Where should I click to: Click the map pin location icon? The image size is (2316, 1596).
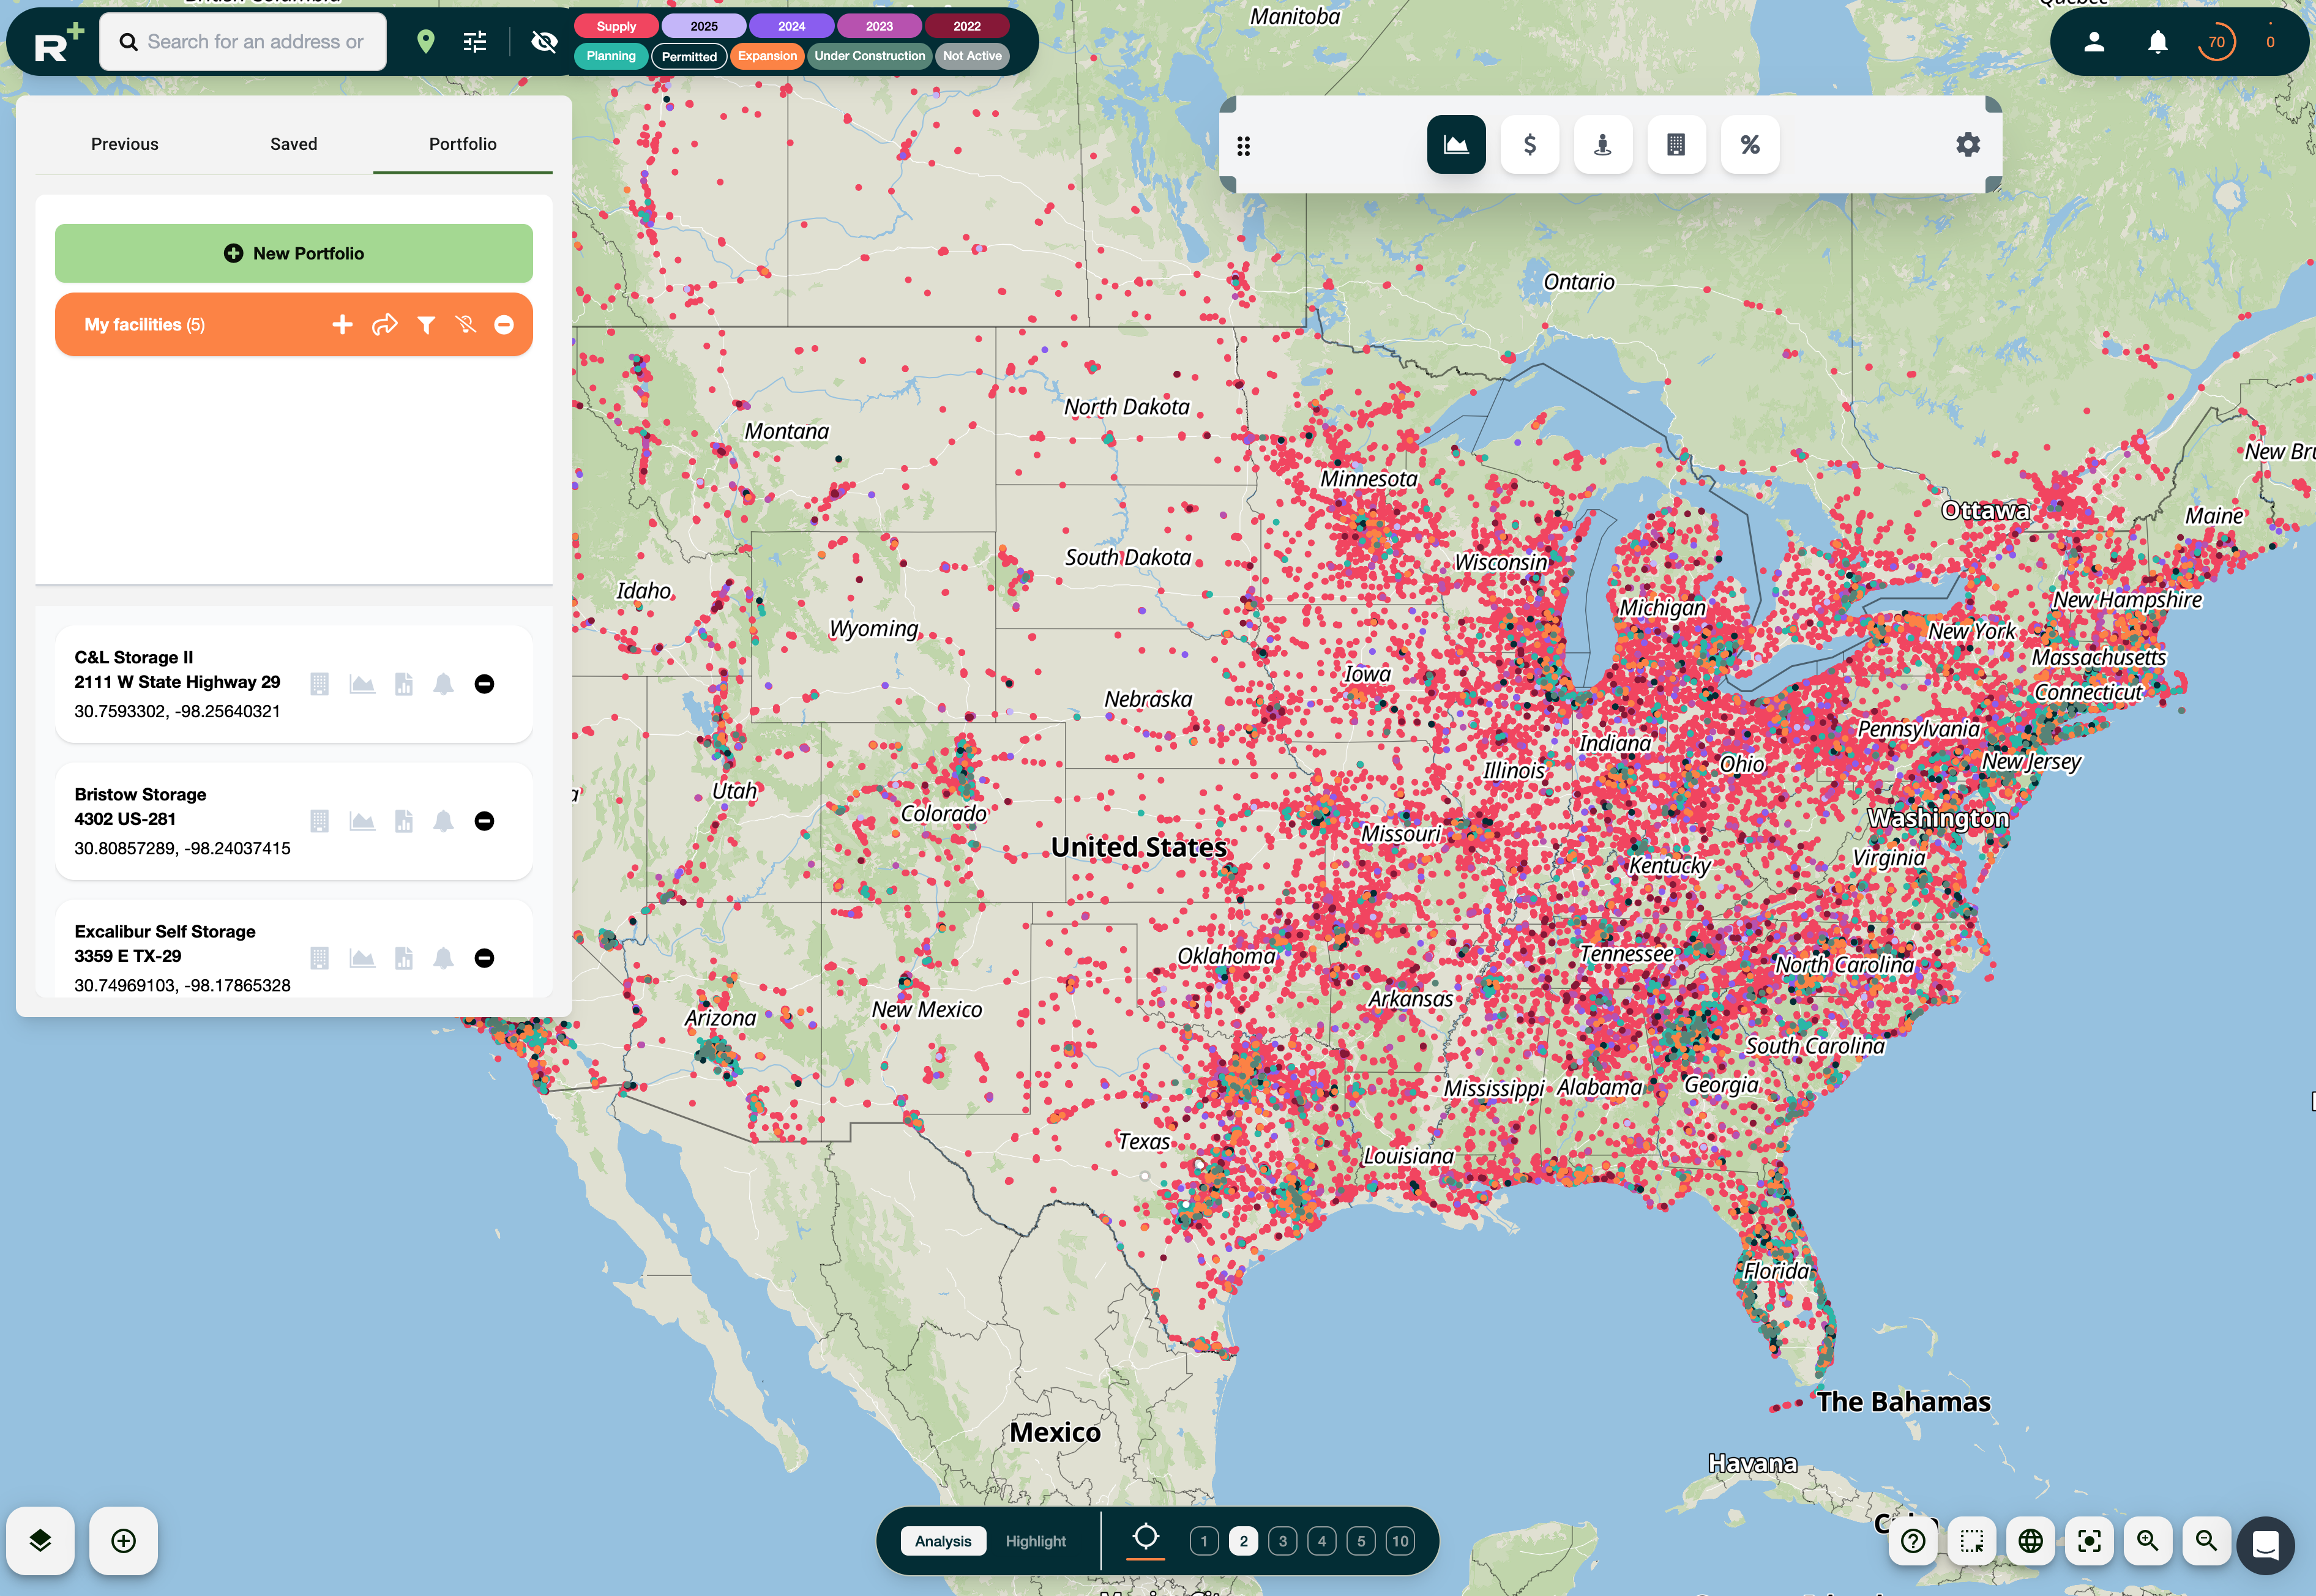425,42
